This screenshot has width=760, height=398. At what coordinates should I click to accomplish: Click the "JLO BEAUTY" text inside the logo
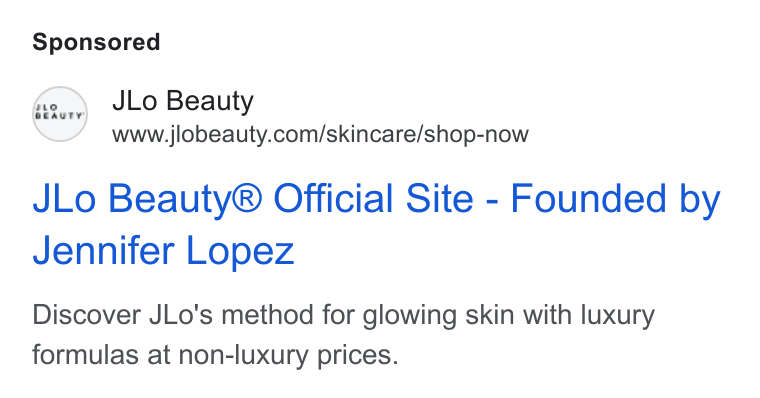[x=60, y=112]
